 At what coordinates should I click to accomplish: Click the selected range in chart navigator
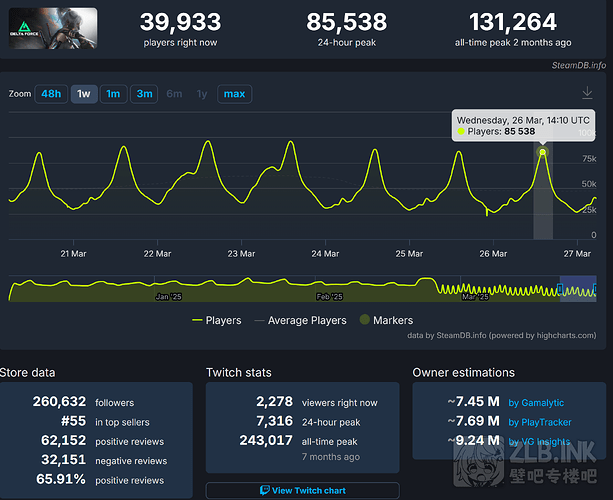click(x=577, y=289)
